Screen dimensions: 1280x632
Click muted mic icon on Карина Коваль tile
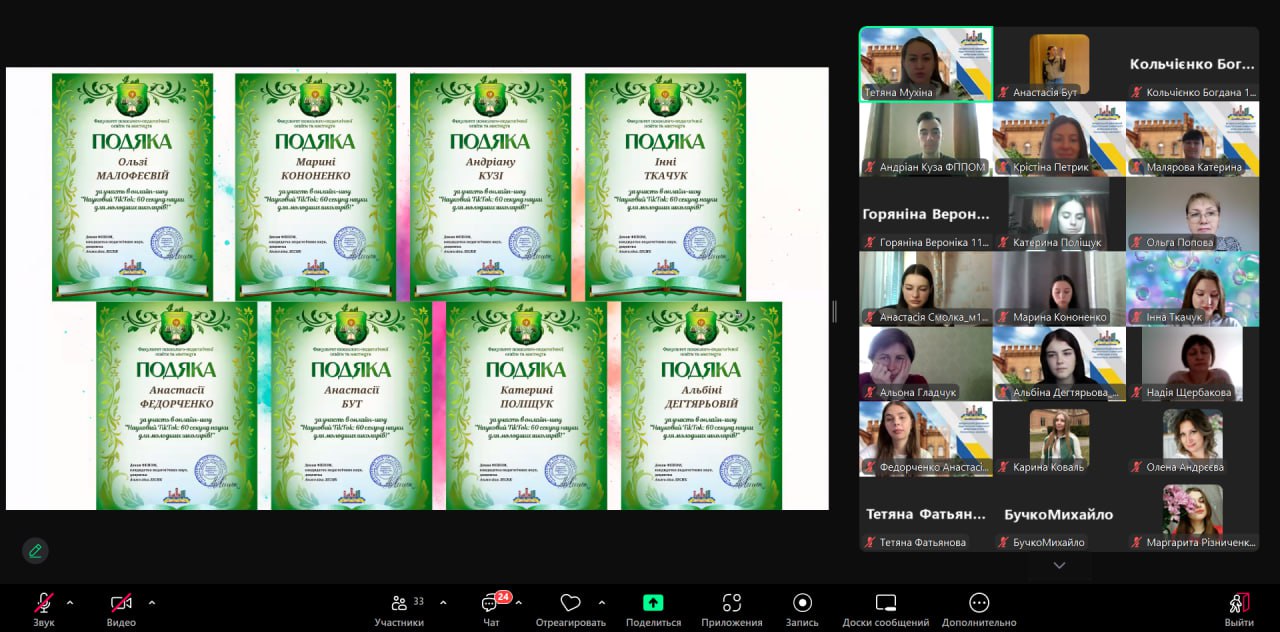[1003, 467]
